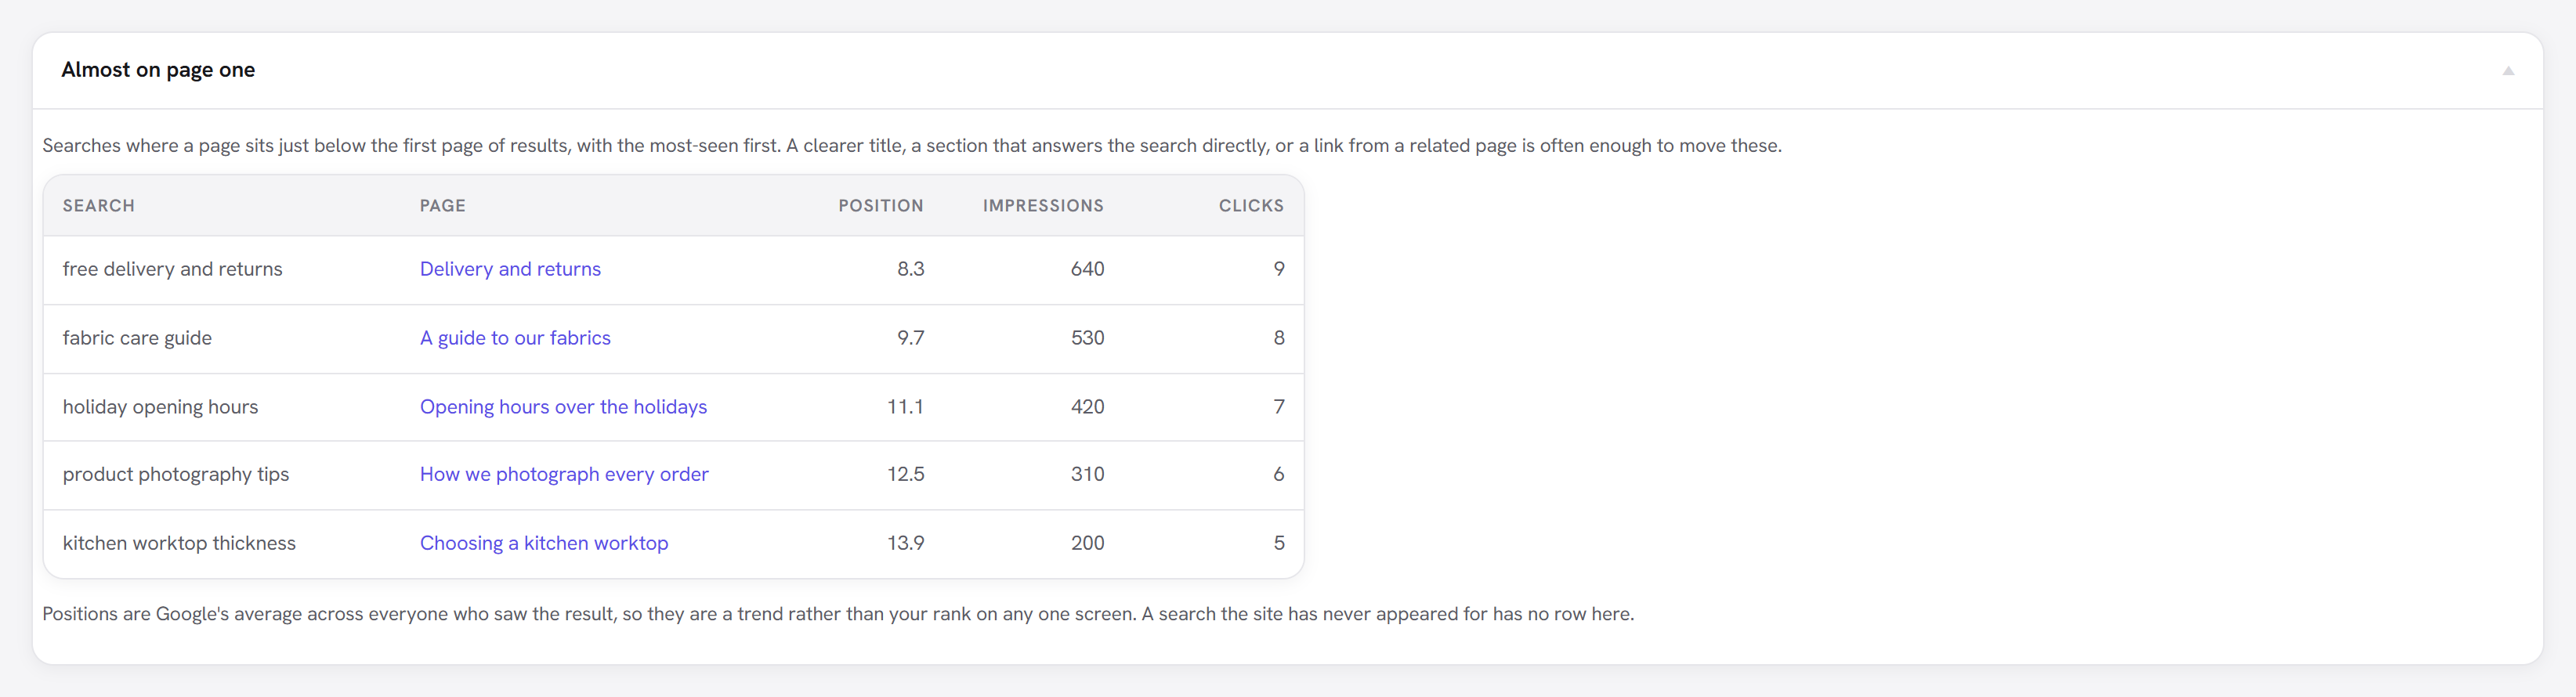Open the Delivery and returns page link
Viewport: 2576px width, 697px height.
[x=510, y=269]
